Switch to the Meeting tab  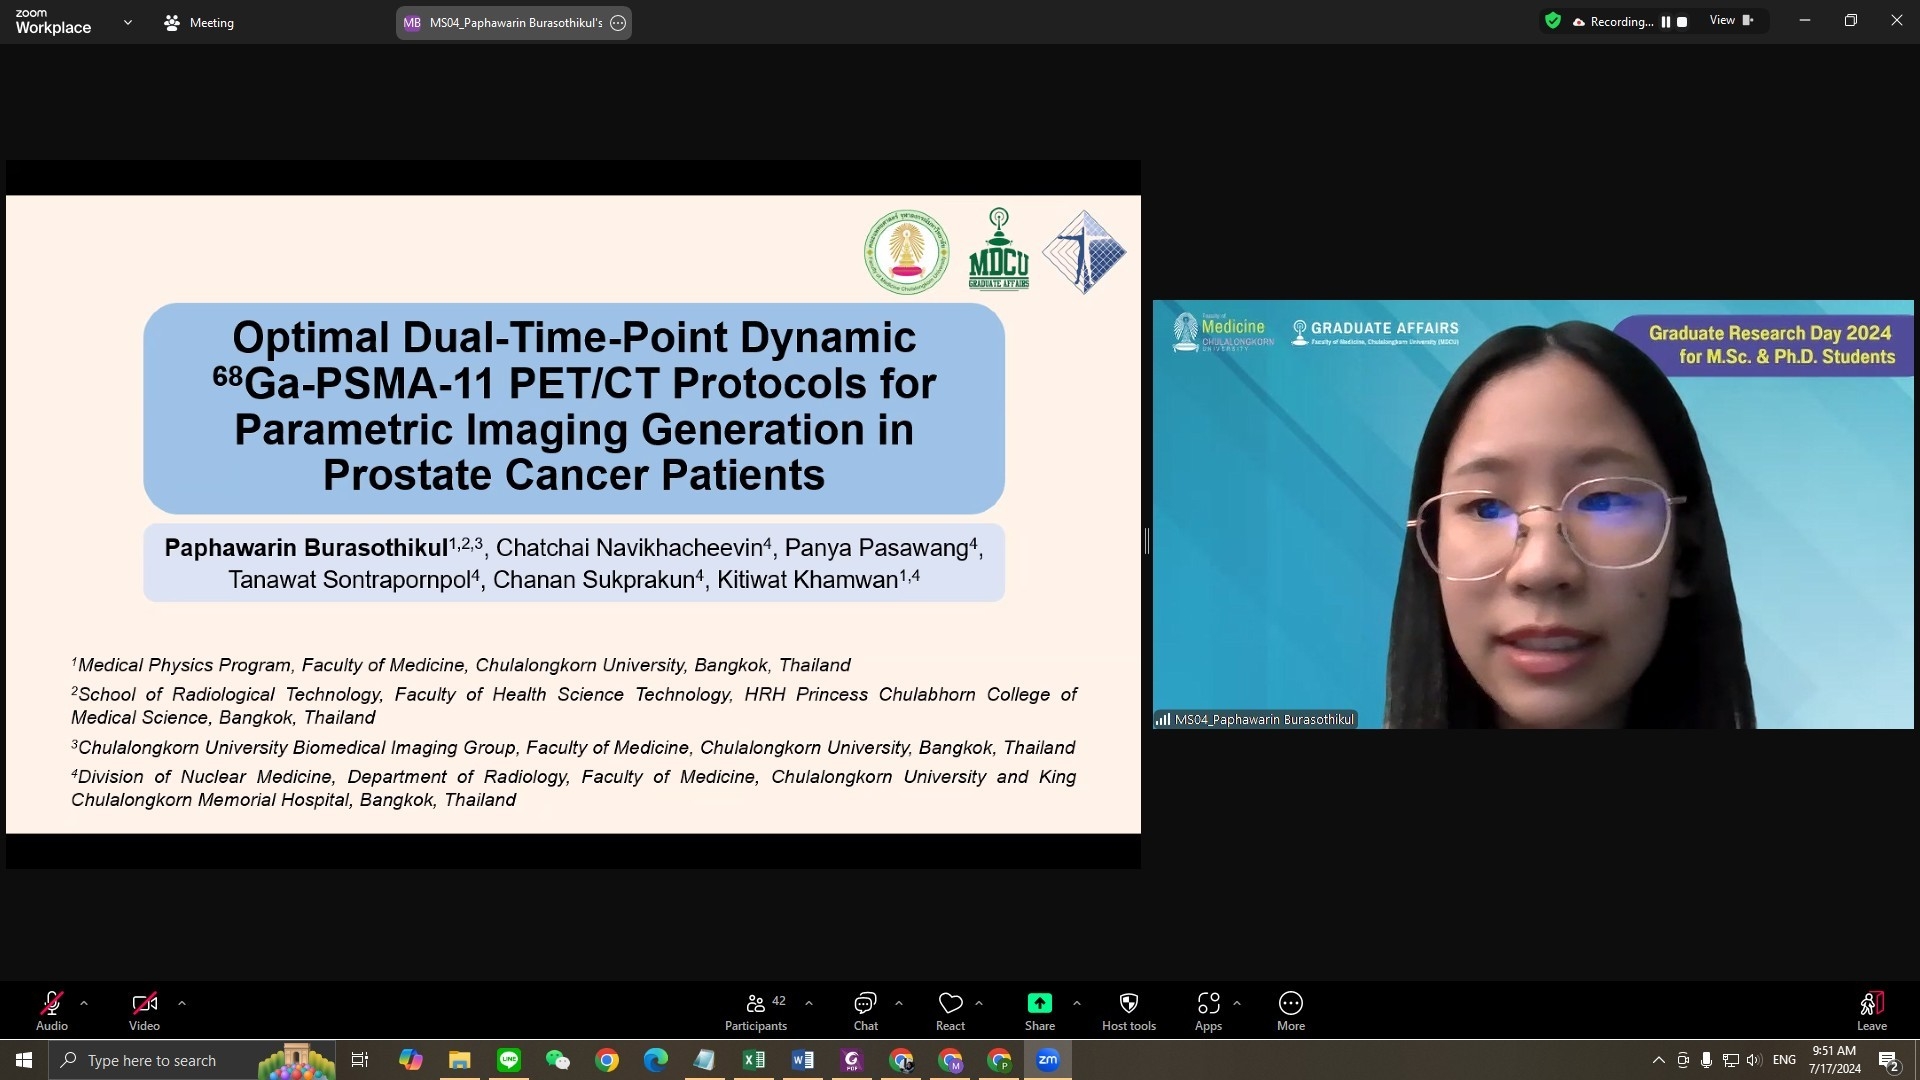[199, 22]
